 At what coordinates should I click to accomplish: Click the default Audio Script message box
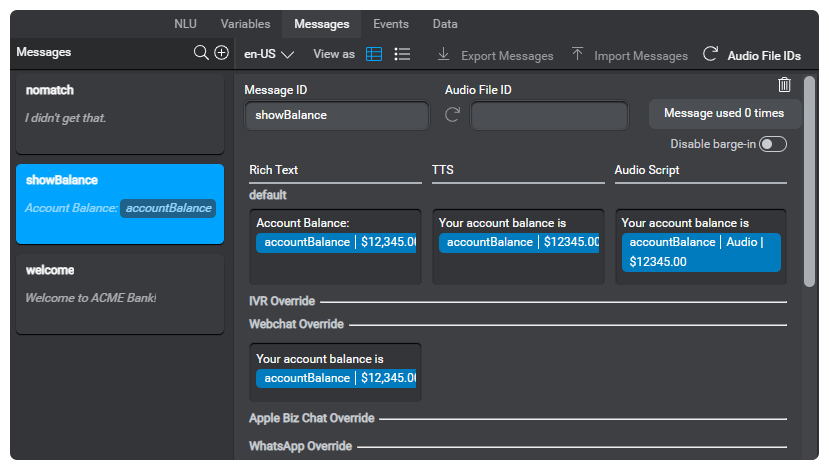click(701, 246)
